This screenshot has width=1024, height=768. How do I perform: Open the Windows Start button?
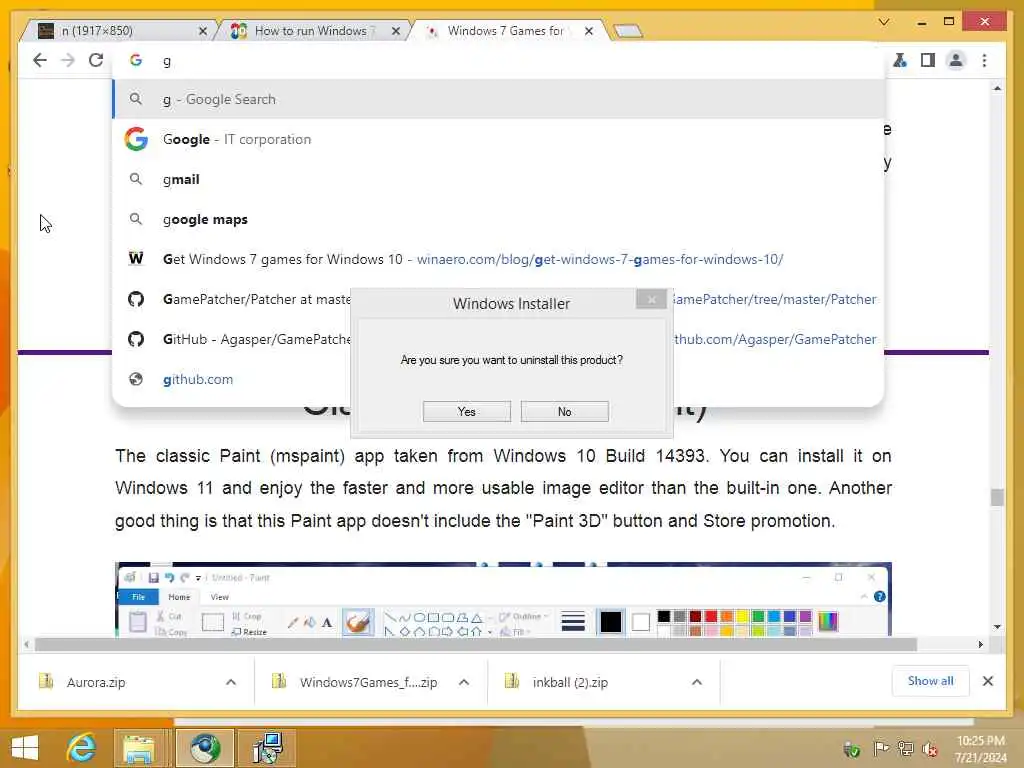tap(25, 748)
